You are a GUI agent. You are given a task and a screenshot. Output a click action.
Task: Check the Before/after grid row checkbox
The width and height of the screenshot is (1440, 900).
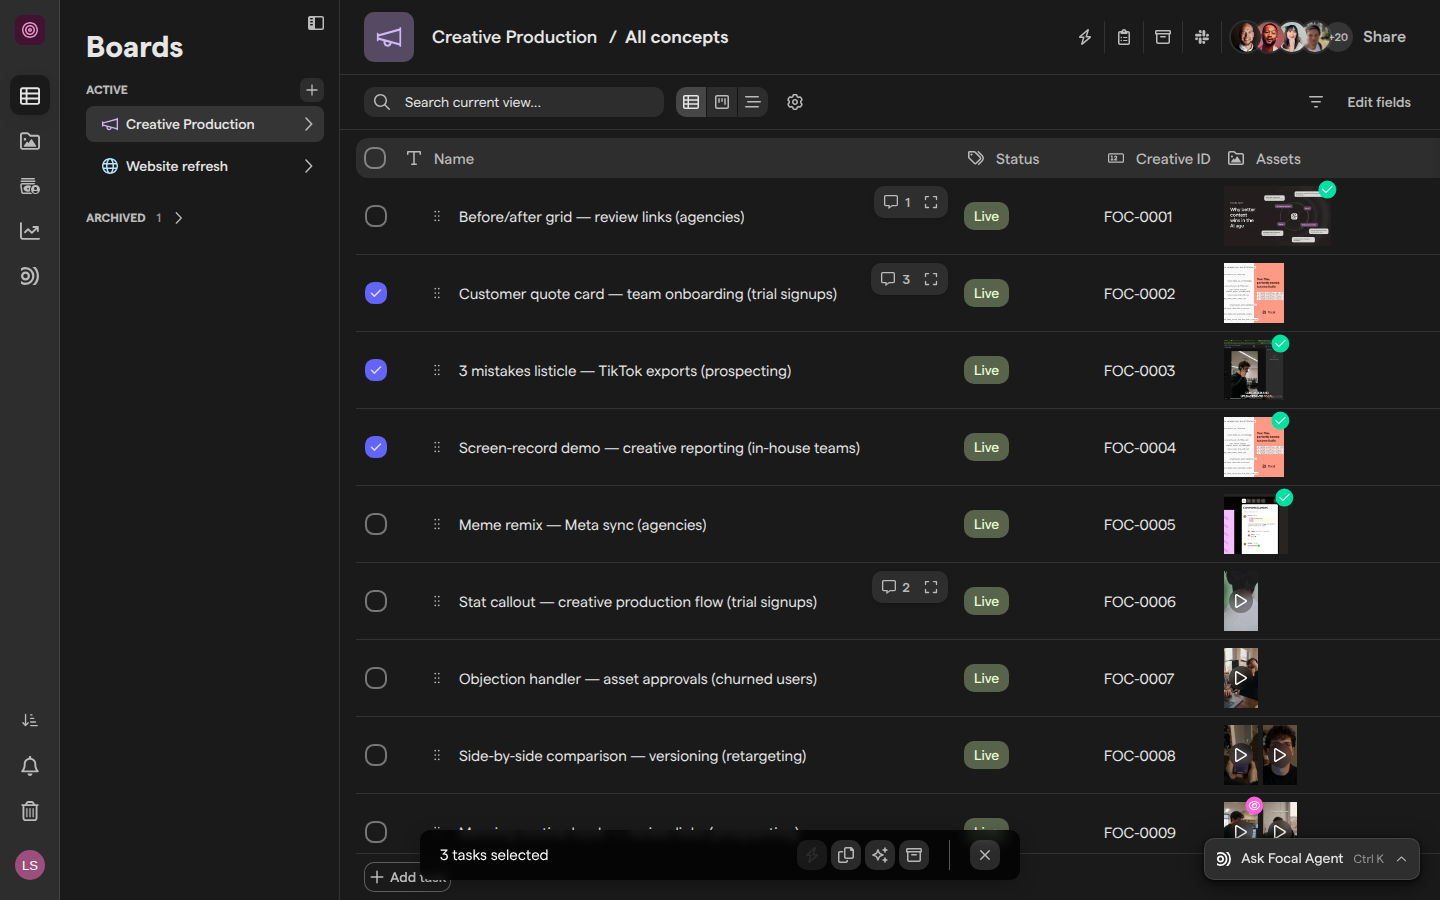tap(376, 216)
